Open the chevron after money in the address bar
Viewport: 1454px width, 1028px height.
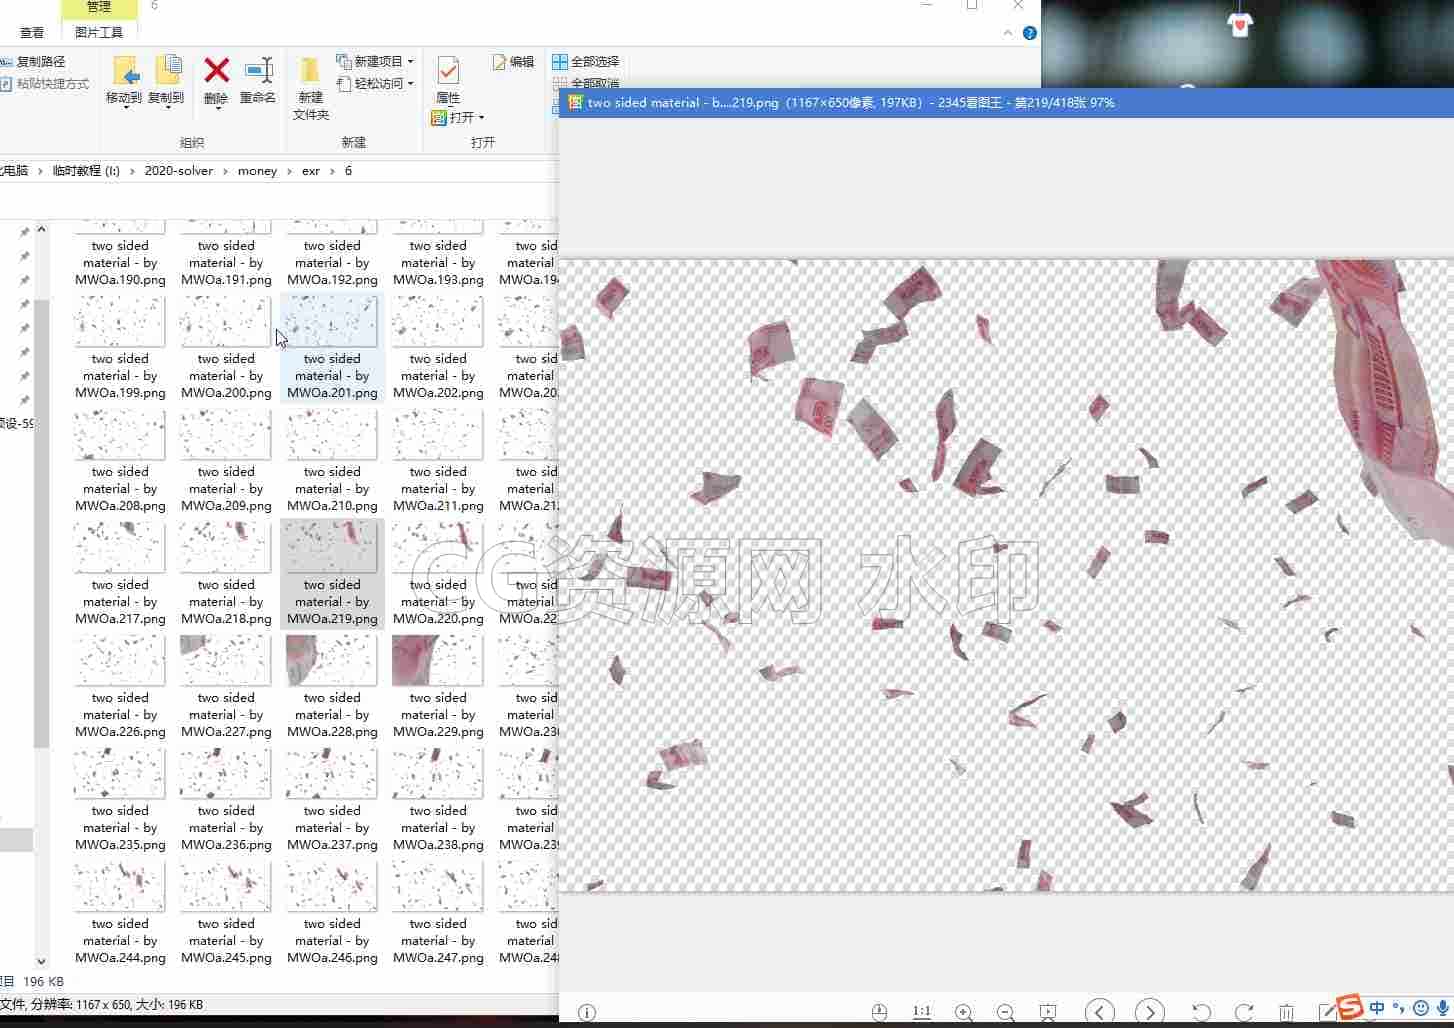289,171
